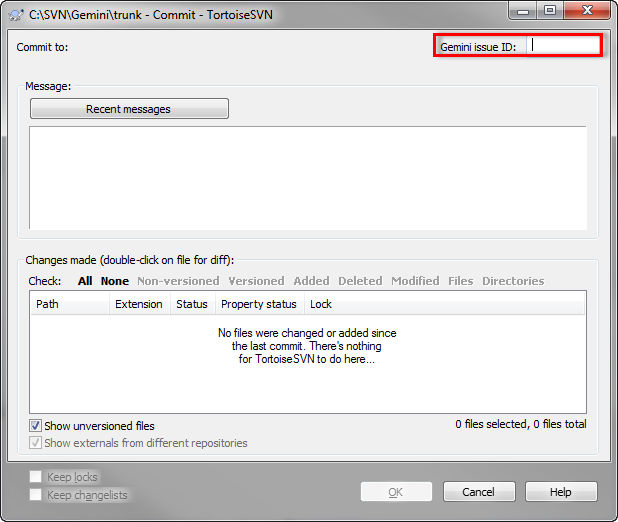
Task: Open the Recent messages list
Action: click(129, 109)
